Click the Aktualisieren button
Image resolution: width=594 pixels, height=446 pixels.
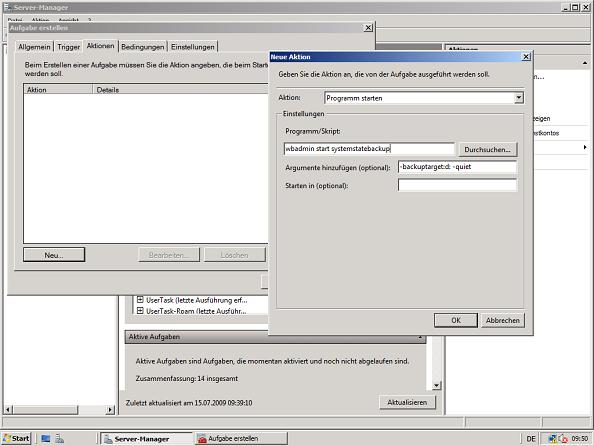coord(407,402)
